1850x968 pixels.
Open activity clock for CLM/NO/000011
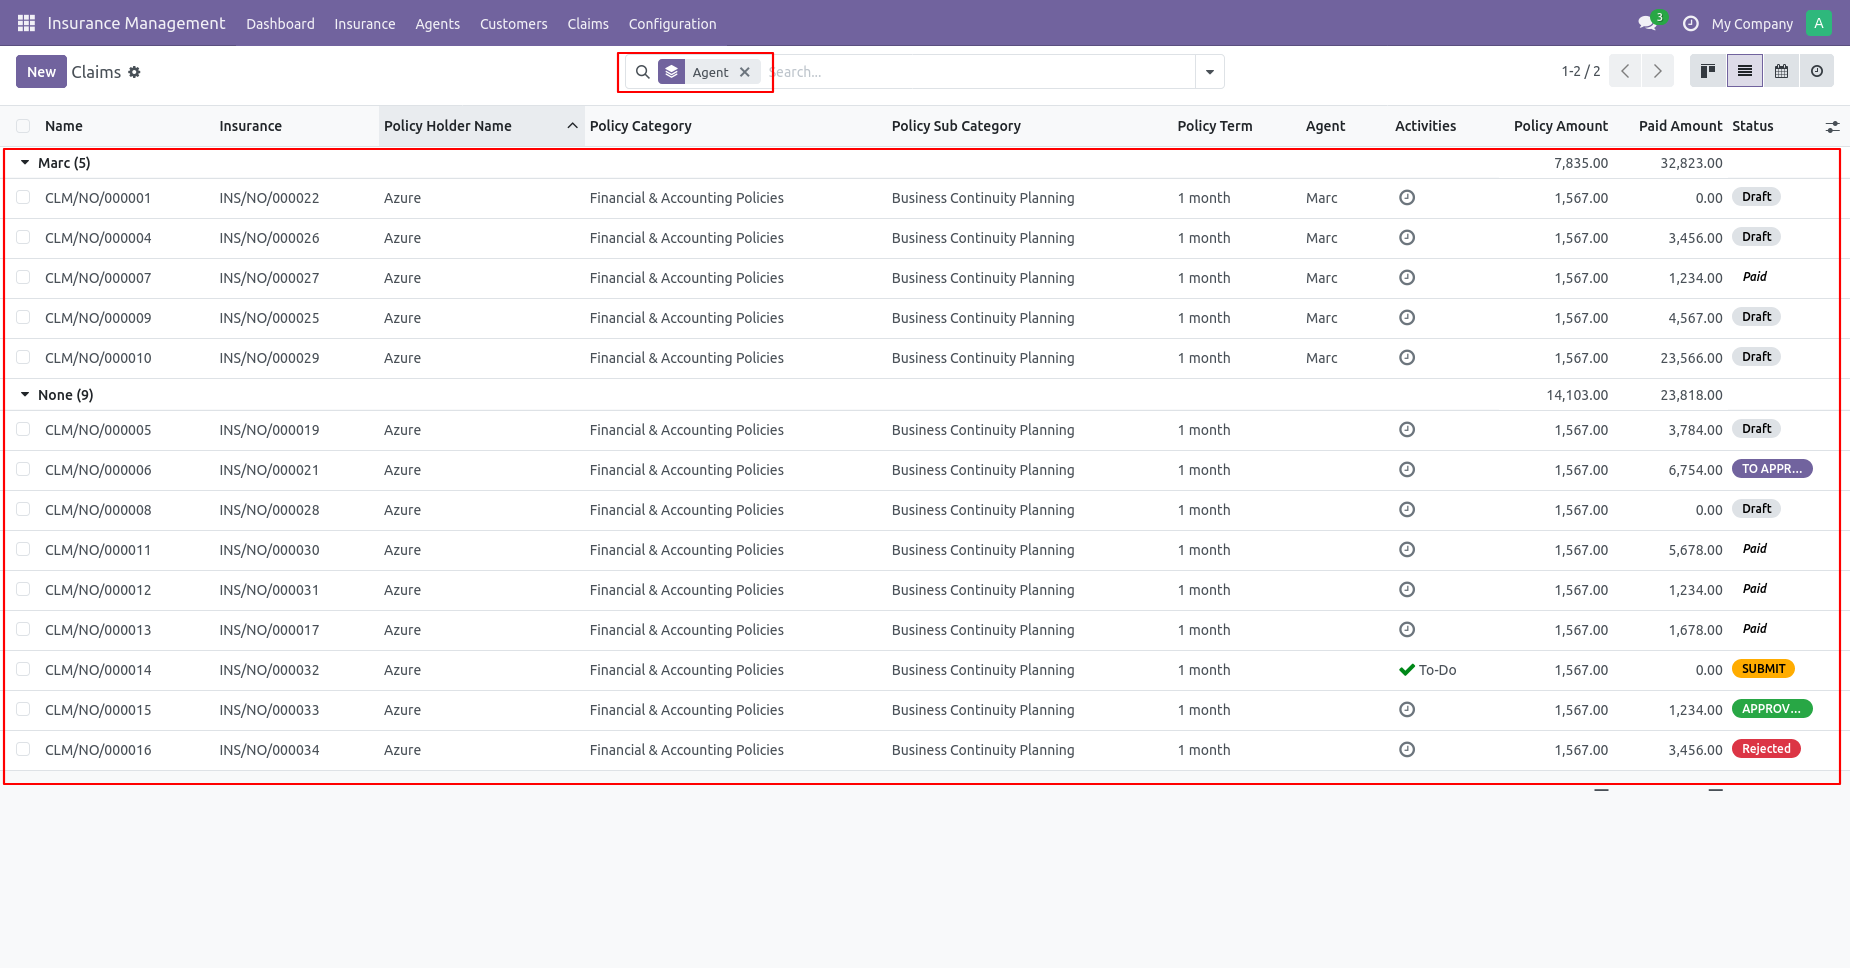click(1407, 550)
